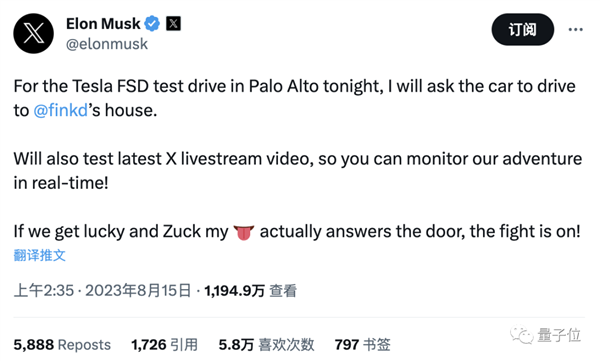Click the blue verified checkmark badge
600x361 pixels.
pos(152,24)
